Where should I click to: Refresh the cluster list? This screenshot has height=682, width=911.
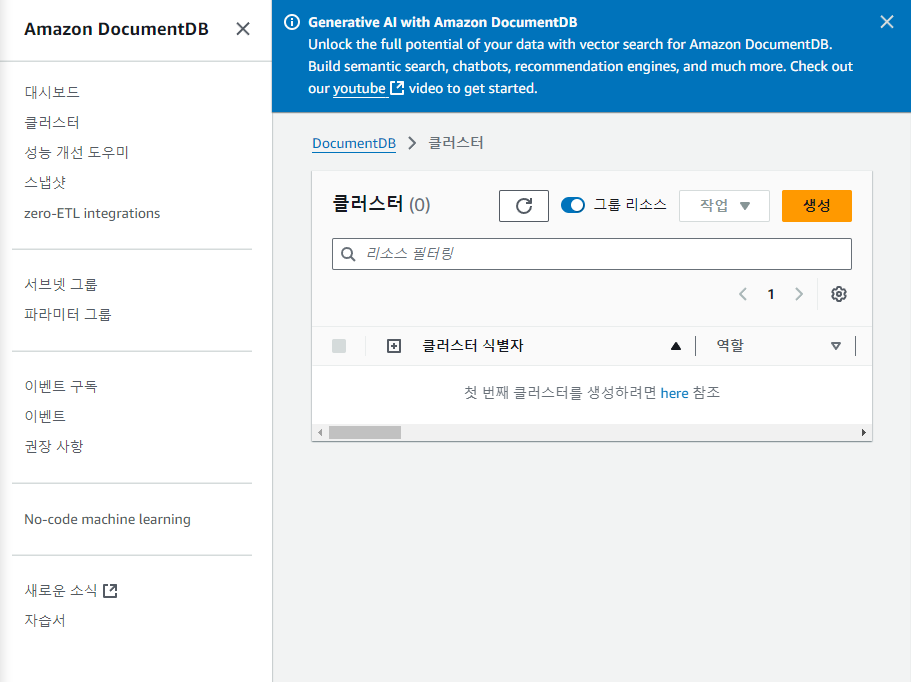523,206
